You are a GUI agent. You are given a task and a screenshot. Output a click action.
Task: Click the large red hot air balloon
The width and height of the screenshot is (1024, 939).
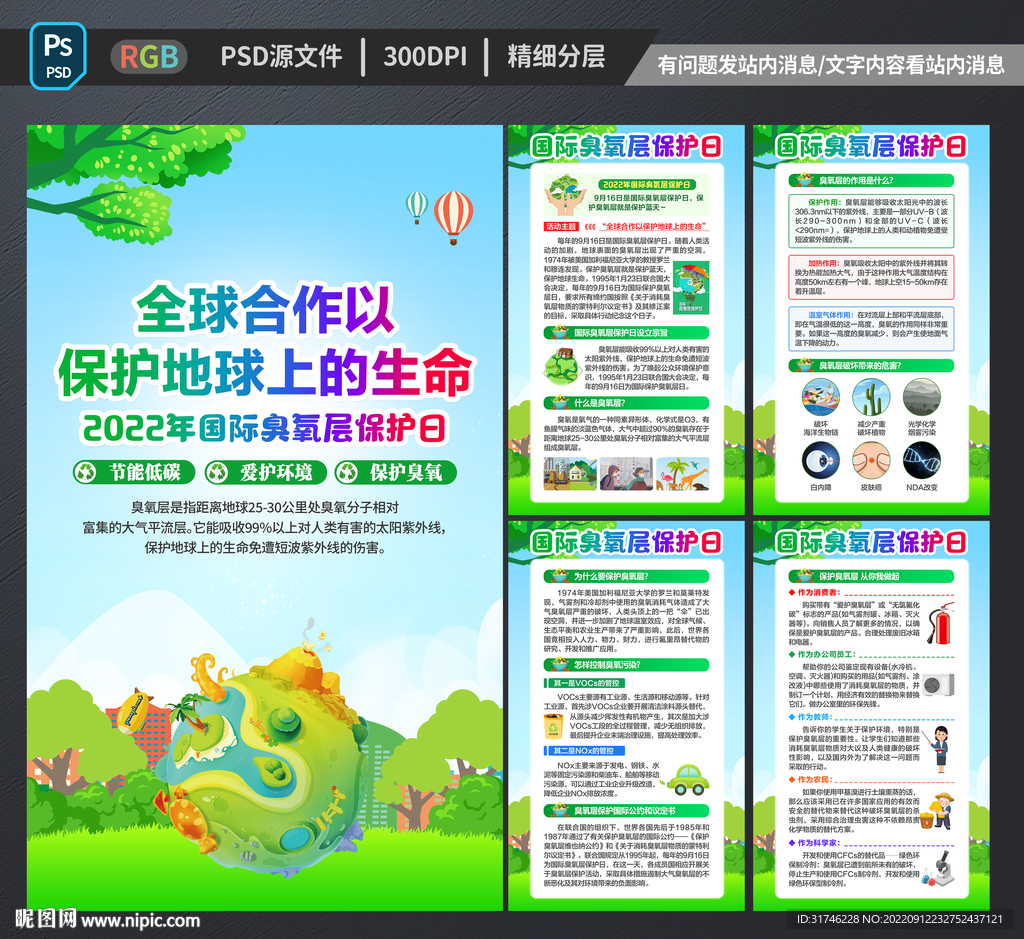[453, 217]
